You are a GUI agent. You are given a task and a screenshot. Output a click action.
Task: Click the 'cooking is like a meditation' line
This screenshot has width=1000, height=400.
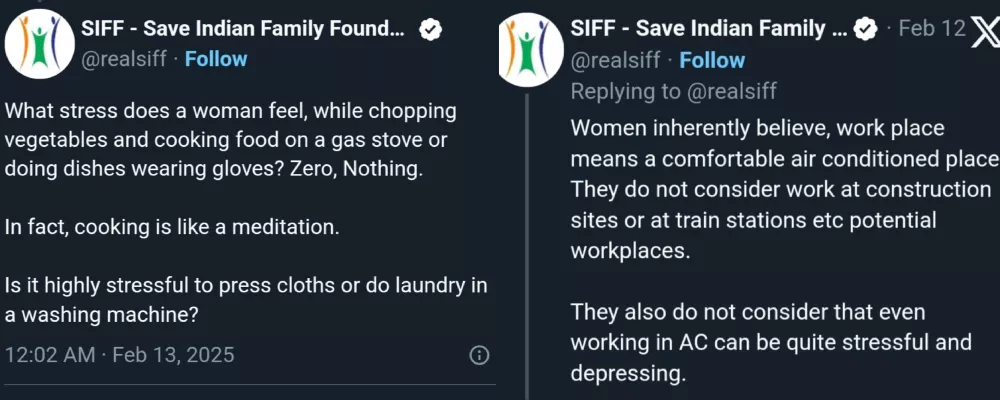(172, 227)
